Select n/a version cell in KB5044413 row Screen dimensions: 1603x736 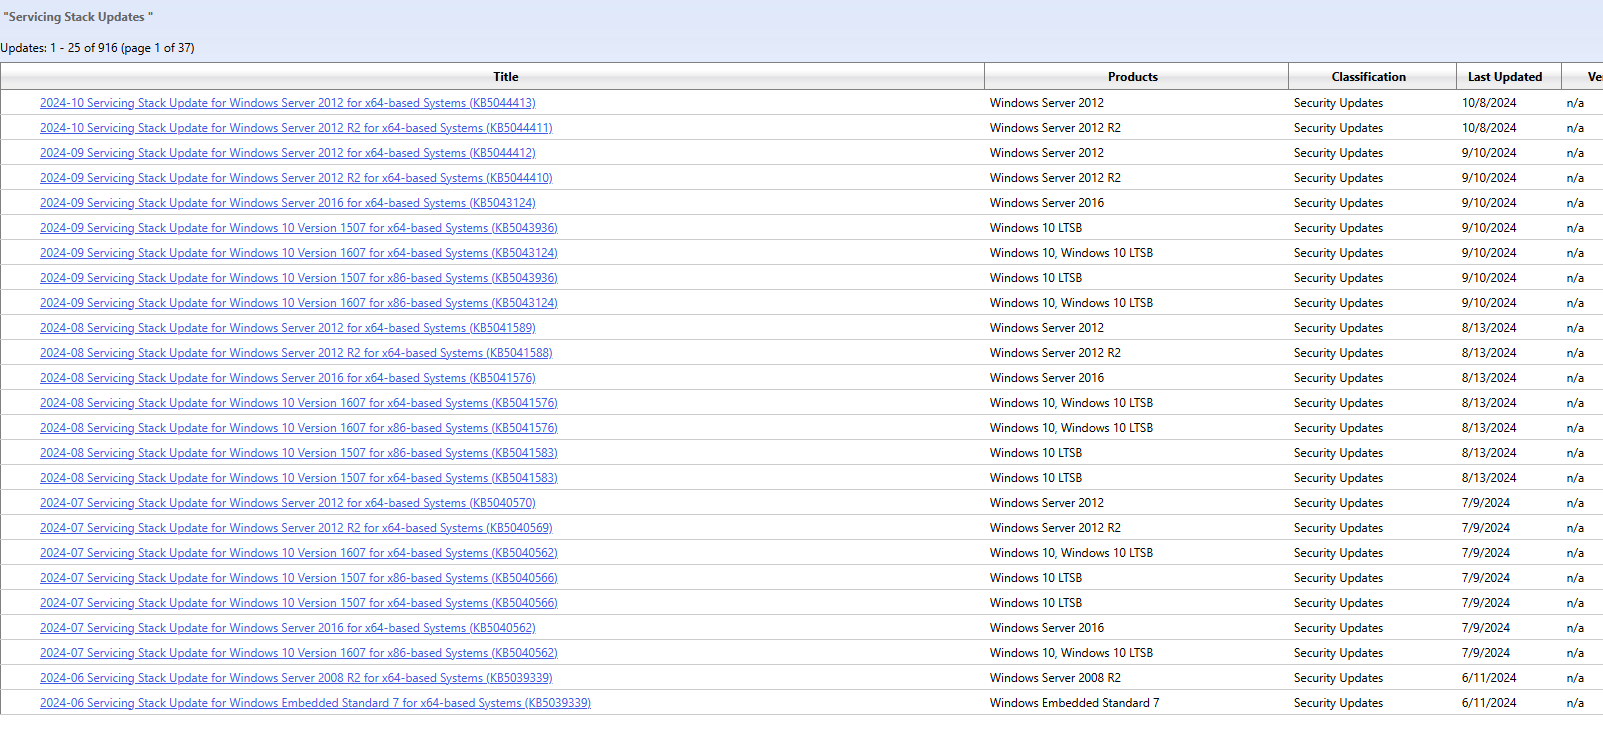[1575, 103]
